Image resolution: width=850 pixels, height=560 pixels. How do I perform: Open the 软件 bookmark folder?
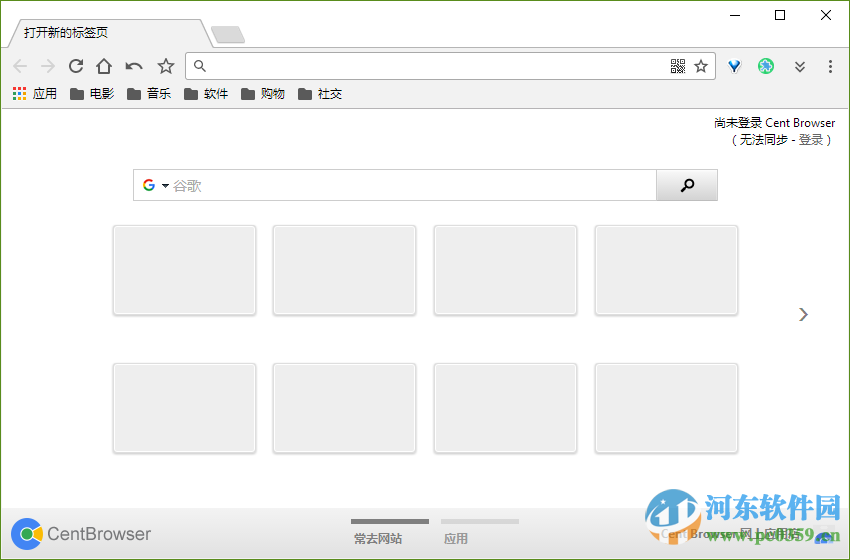tap(206, 94)
